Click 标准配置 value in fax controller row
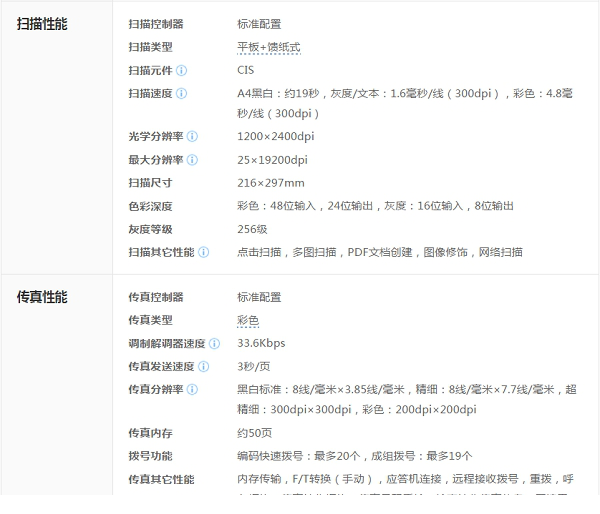The height and width of the screenshot is (514, 600). click(x=259, y=297)
